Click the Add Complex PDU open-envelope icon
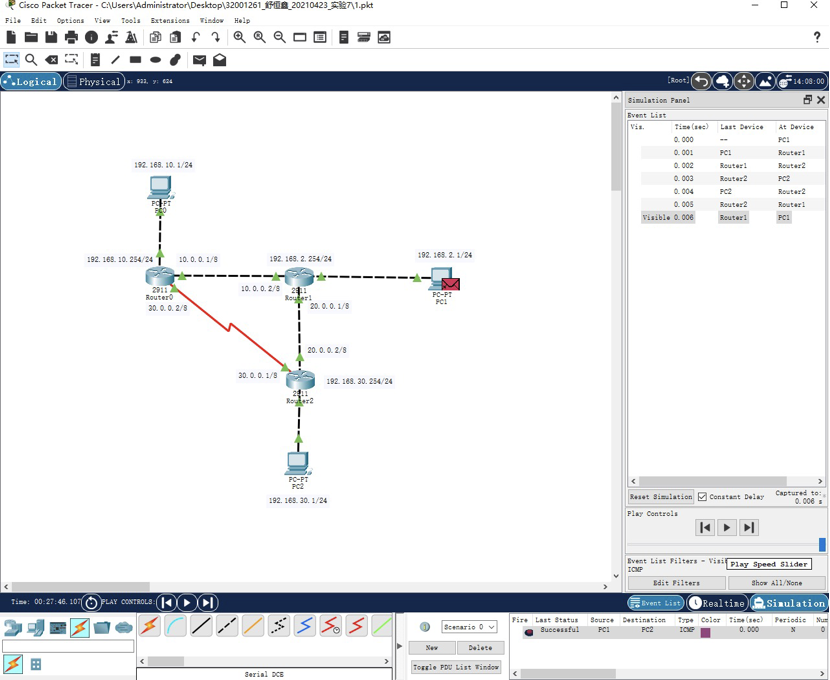The image size is (830, 680). coord(220,60)
